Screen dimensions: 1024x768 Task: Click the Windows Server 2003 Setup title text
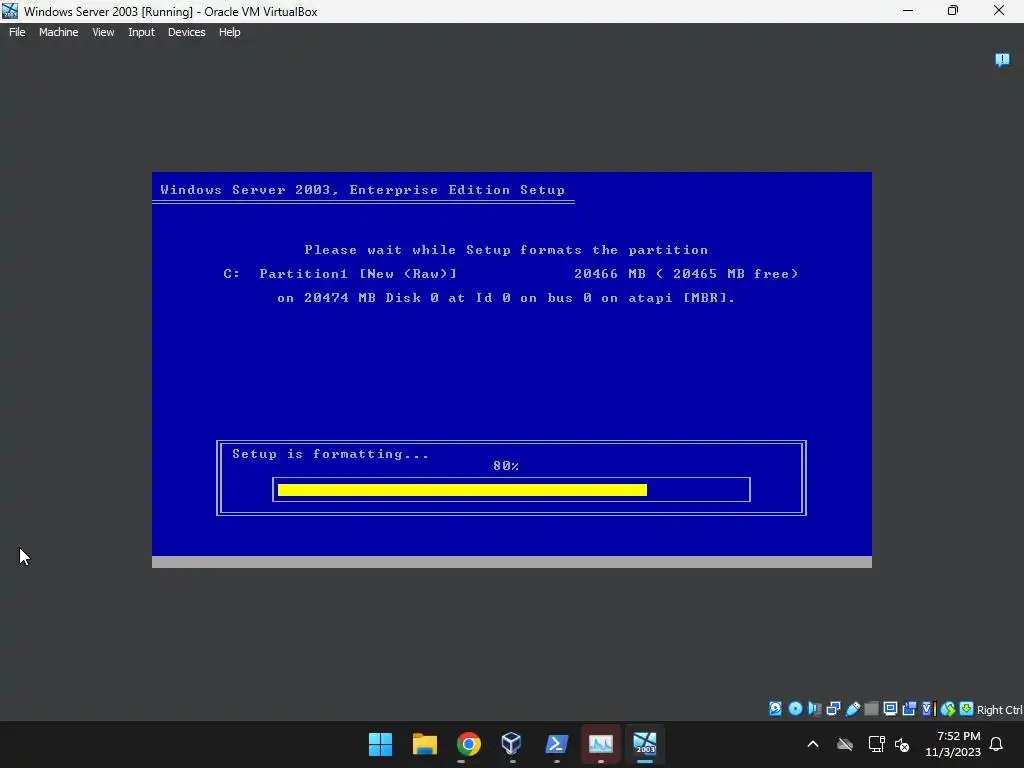coord(362,190)
